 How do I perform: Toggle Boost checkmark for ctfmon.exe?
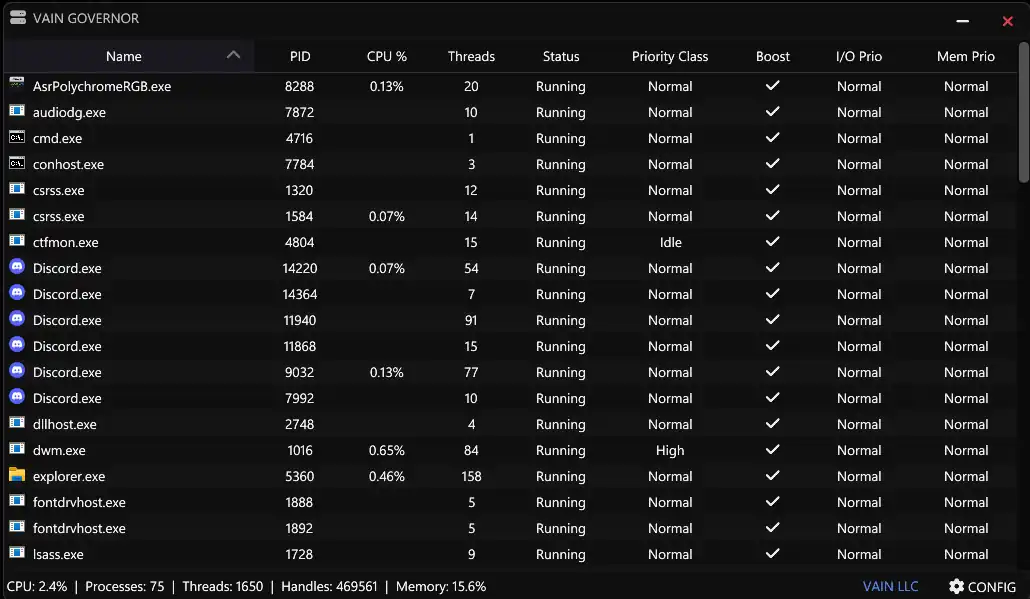click(772, 242)
